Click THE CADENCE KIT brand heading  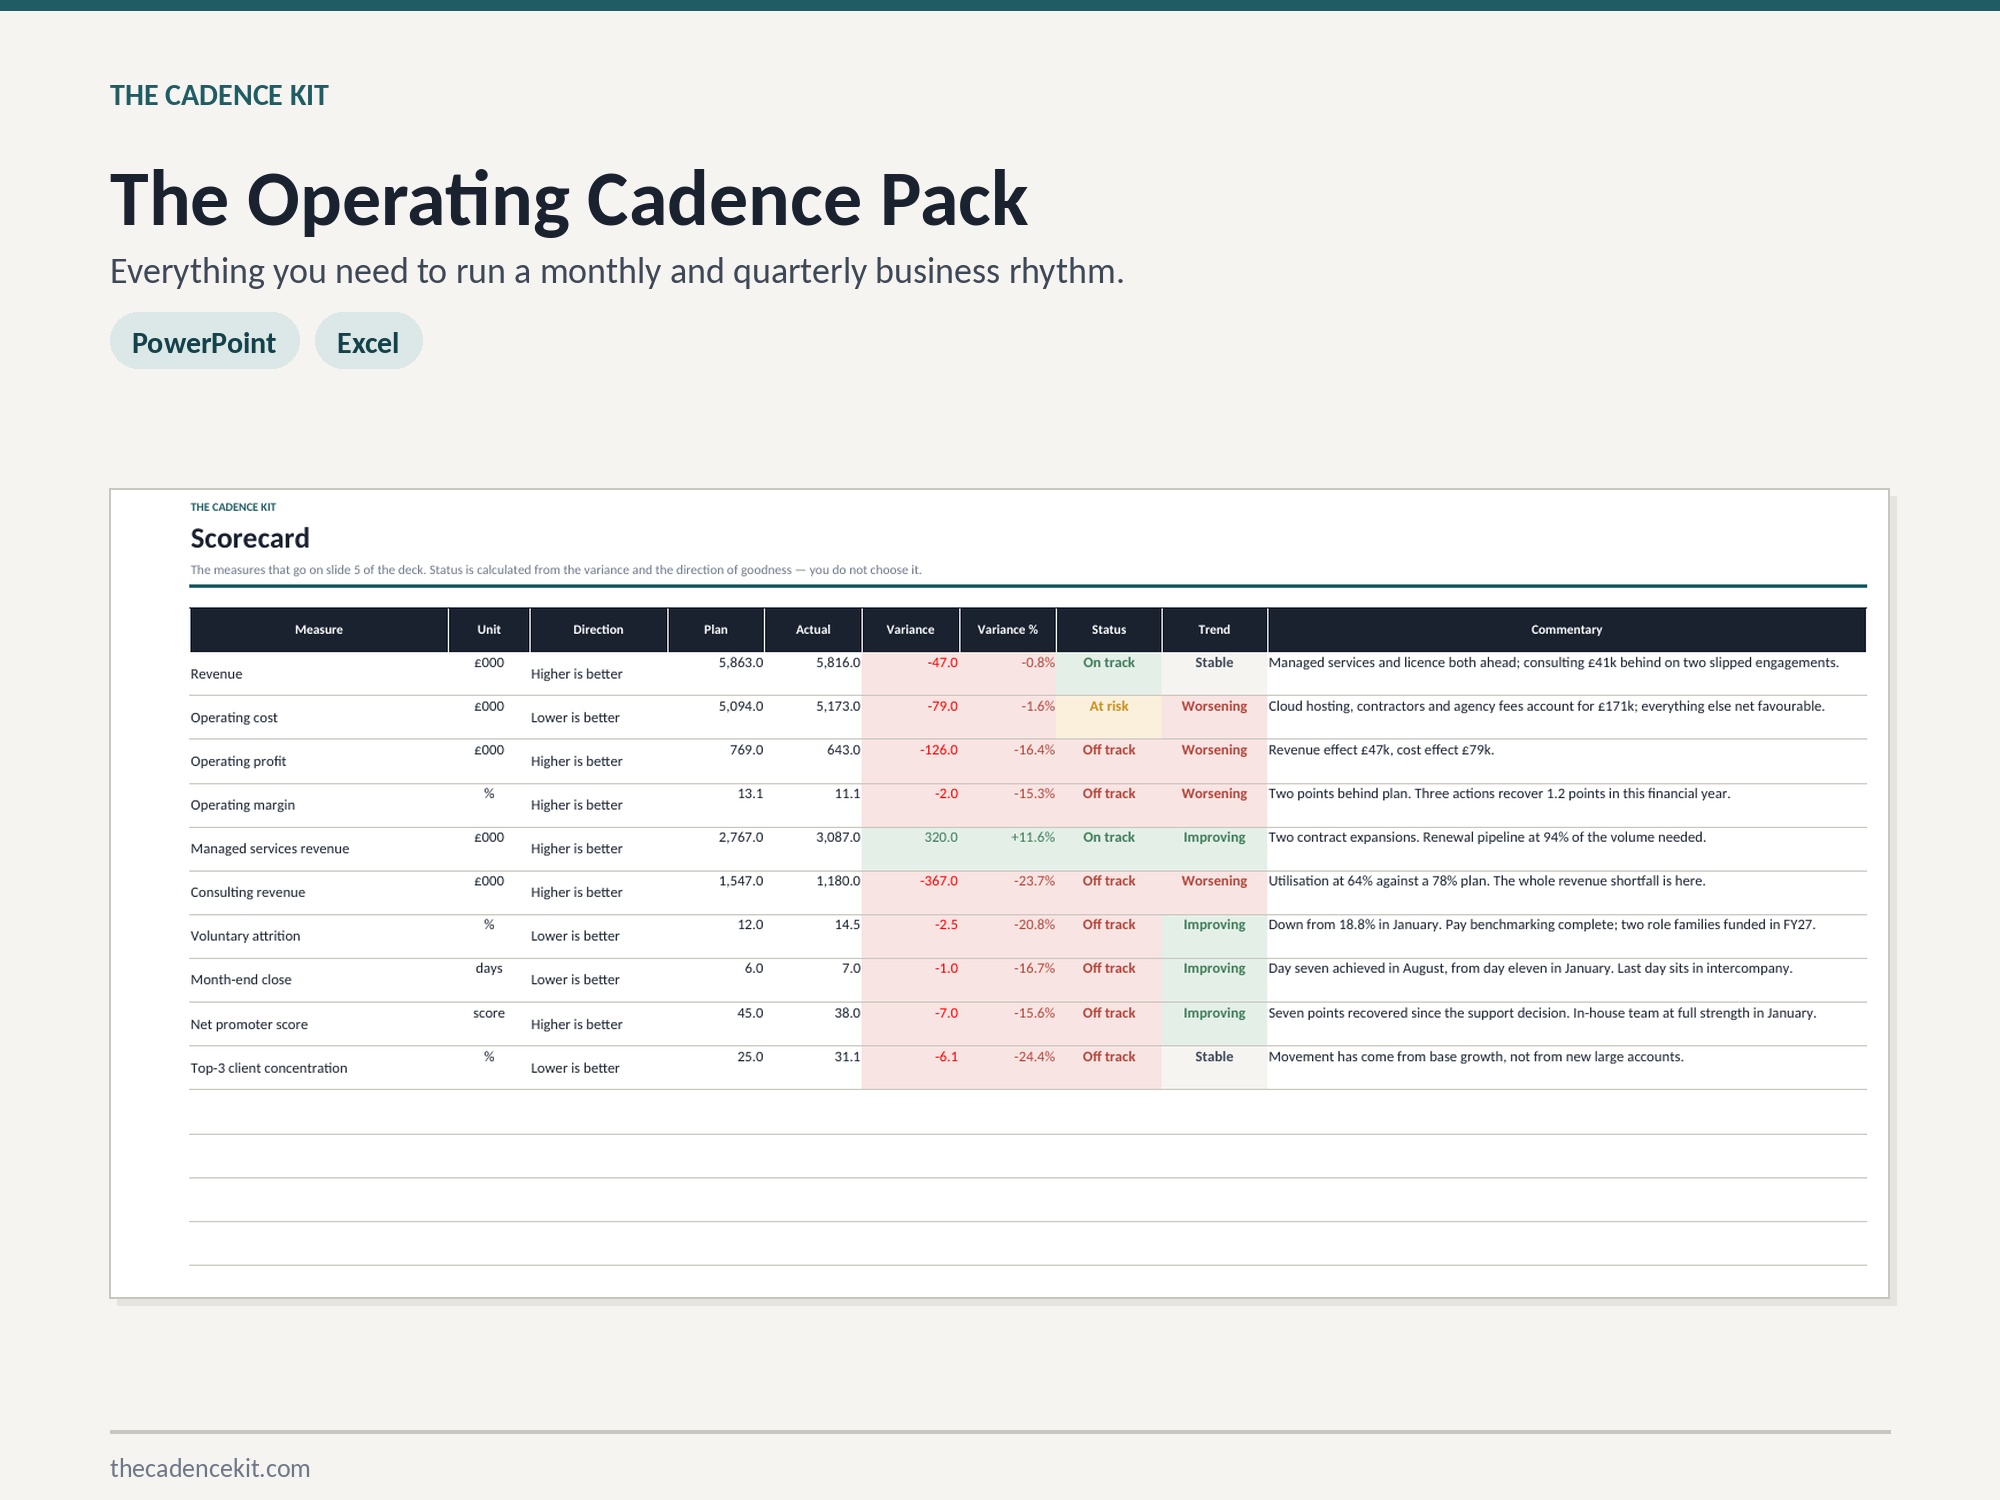[219, 96]
